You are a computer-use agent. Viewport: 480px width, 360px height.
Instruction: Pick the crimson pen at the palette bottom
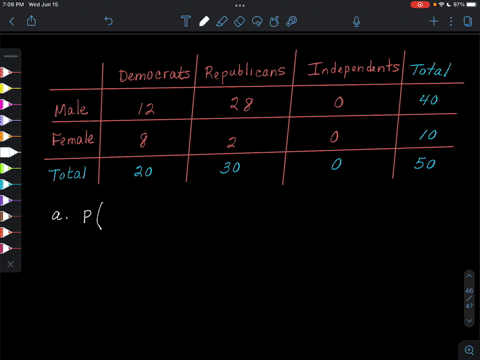[9, 248]
